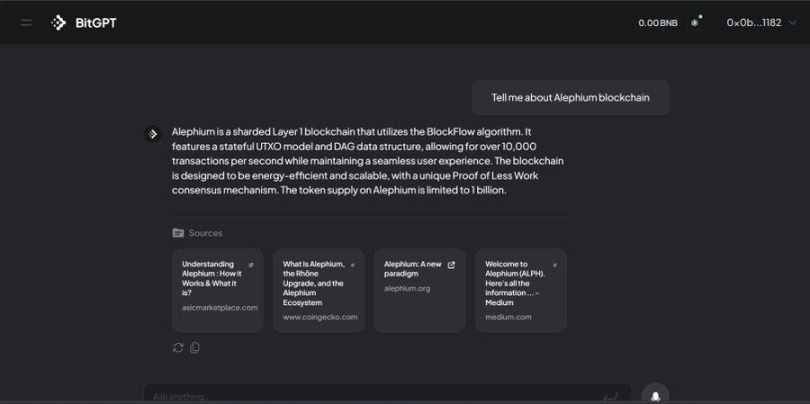The width and height of the screenshot is (810, 404).
Task: Click the BitGPT logo icon
Action: tap(58, 23)
